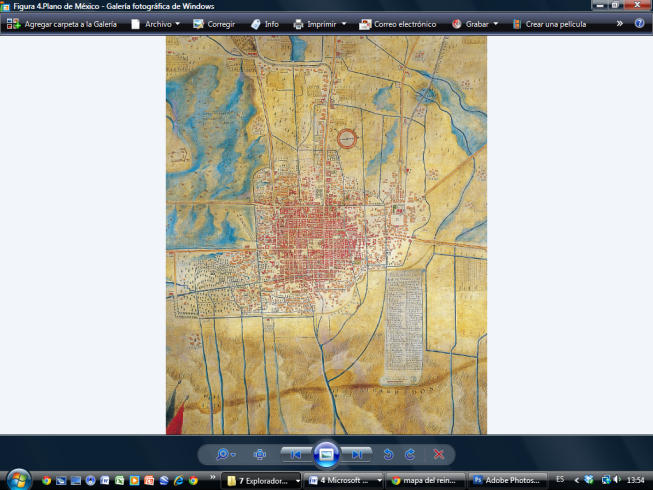The width and height of the screenshot is (653, 490).
Task: Open the Info panel
Action: tap(264, 24)
